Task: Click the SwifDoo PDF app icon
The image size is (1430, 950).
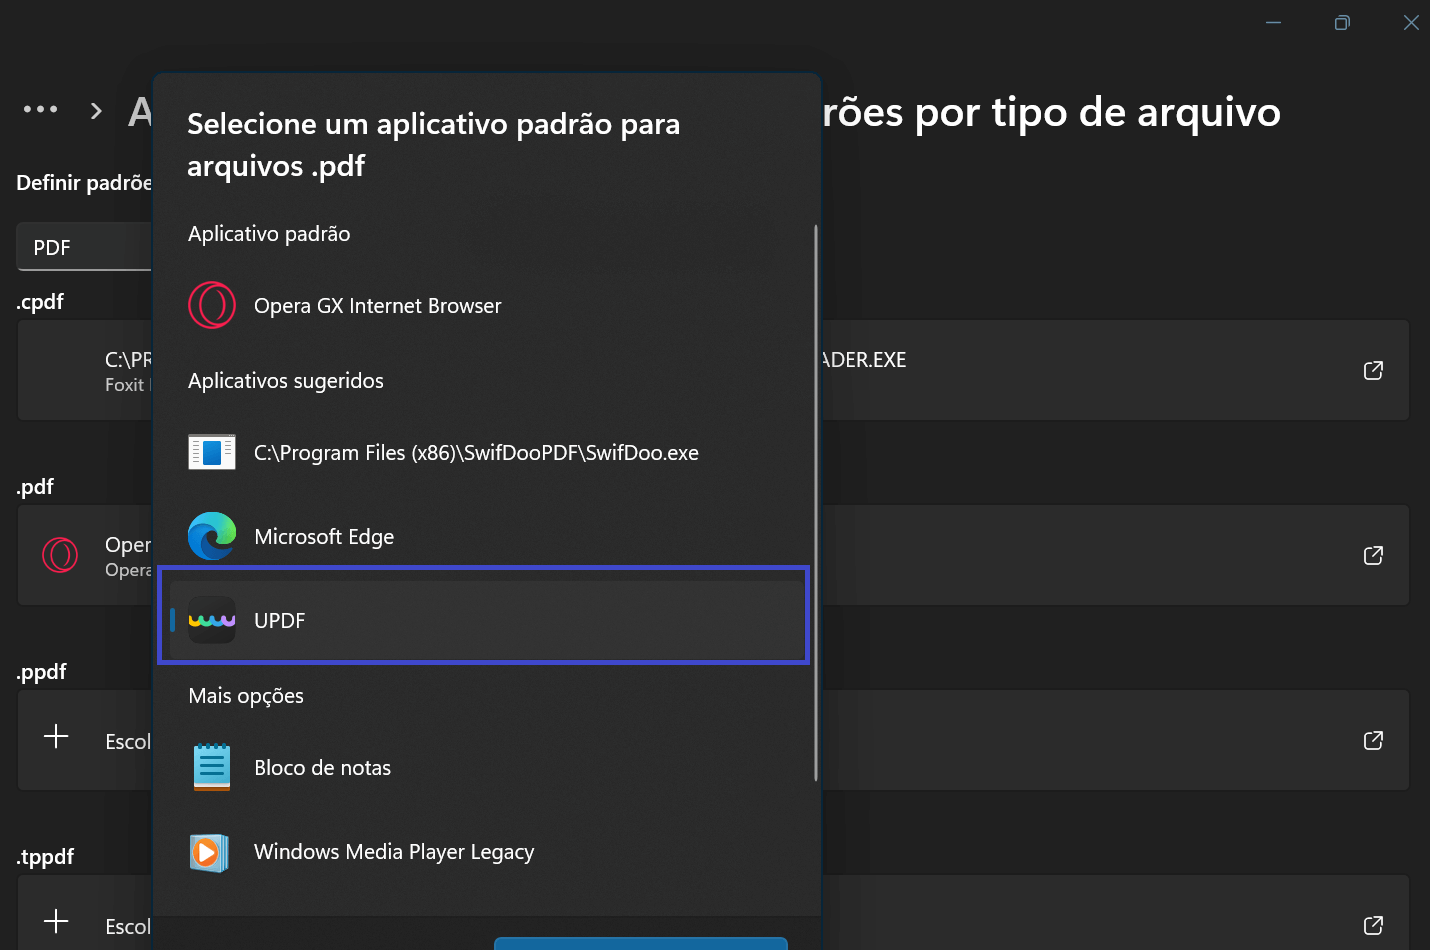Action: tap(212, 452)
